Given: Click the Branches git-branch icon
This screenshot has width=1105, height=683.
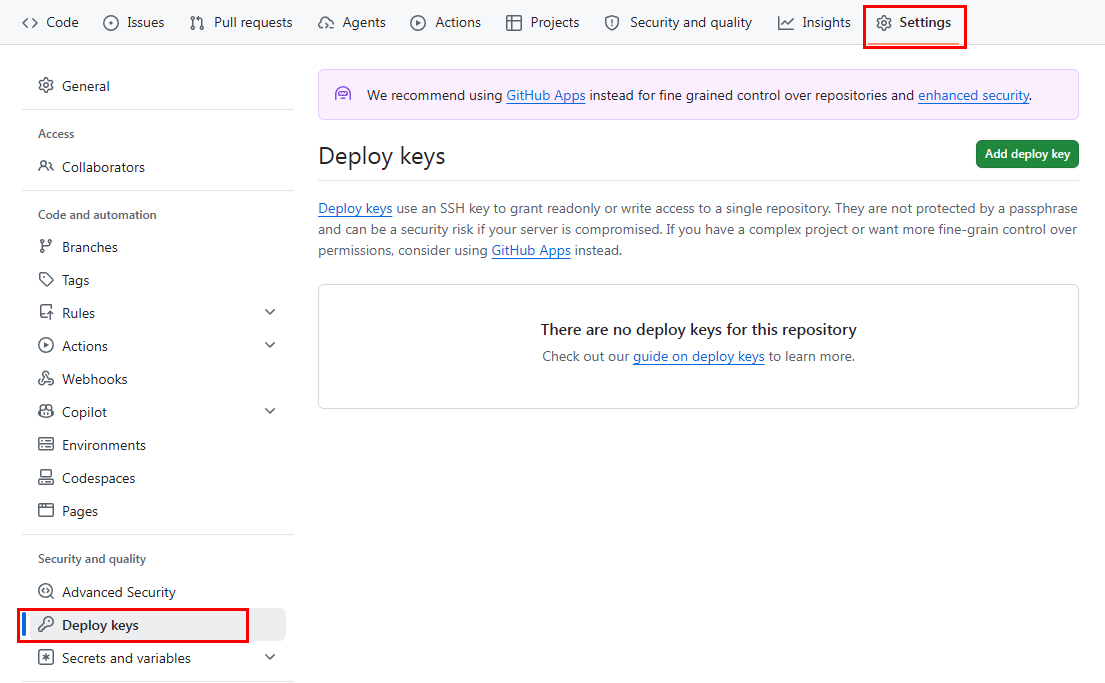Looking at the screenshot, I should click(x=46, y=246).
